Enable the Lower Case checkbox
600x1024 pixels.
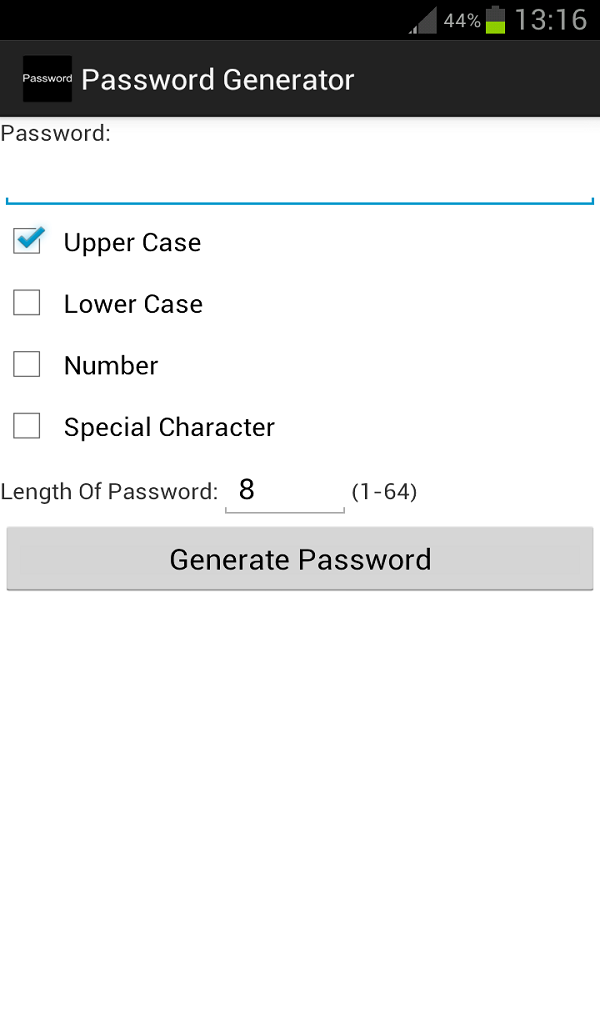tap(26, 302)
